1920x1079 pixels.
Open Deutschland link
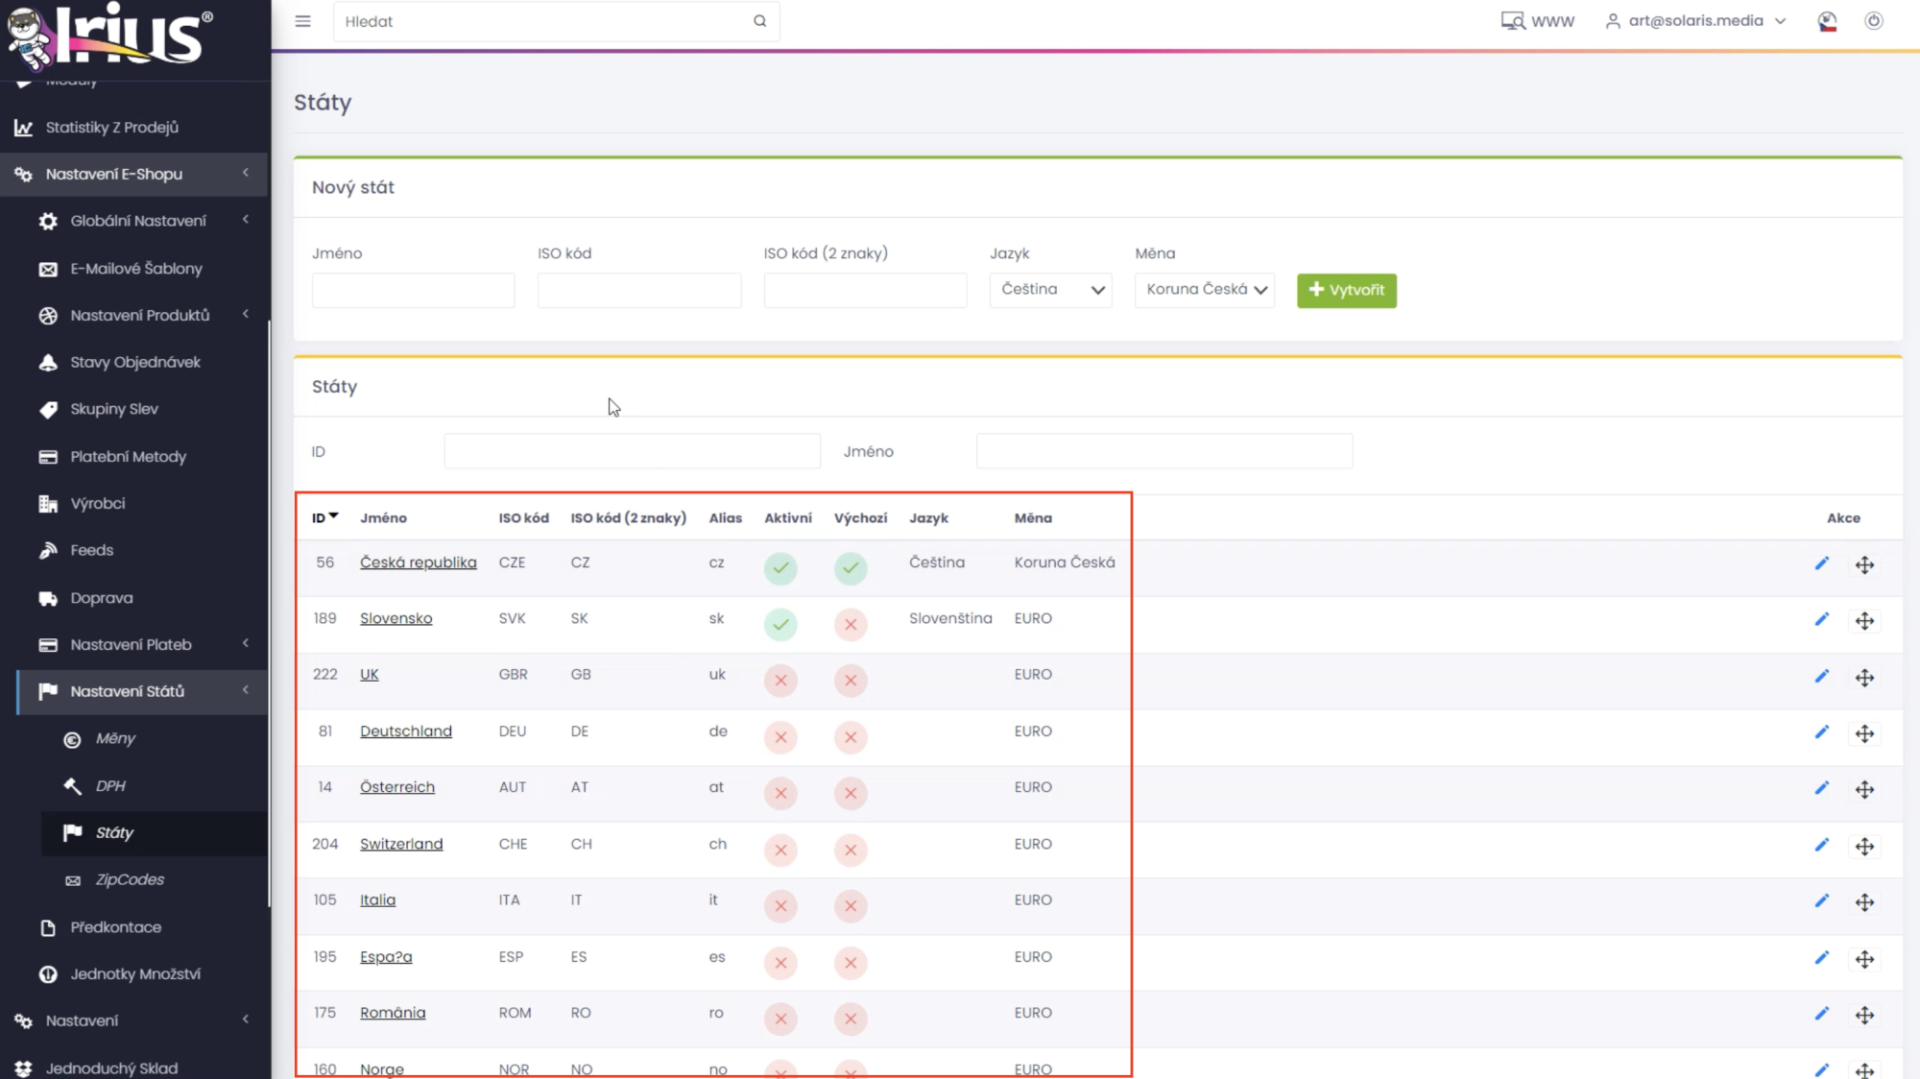tap(406, 731)
